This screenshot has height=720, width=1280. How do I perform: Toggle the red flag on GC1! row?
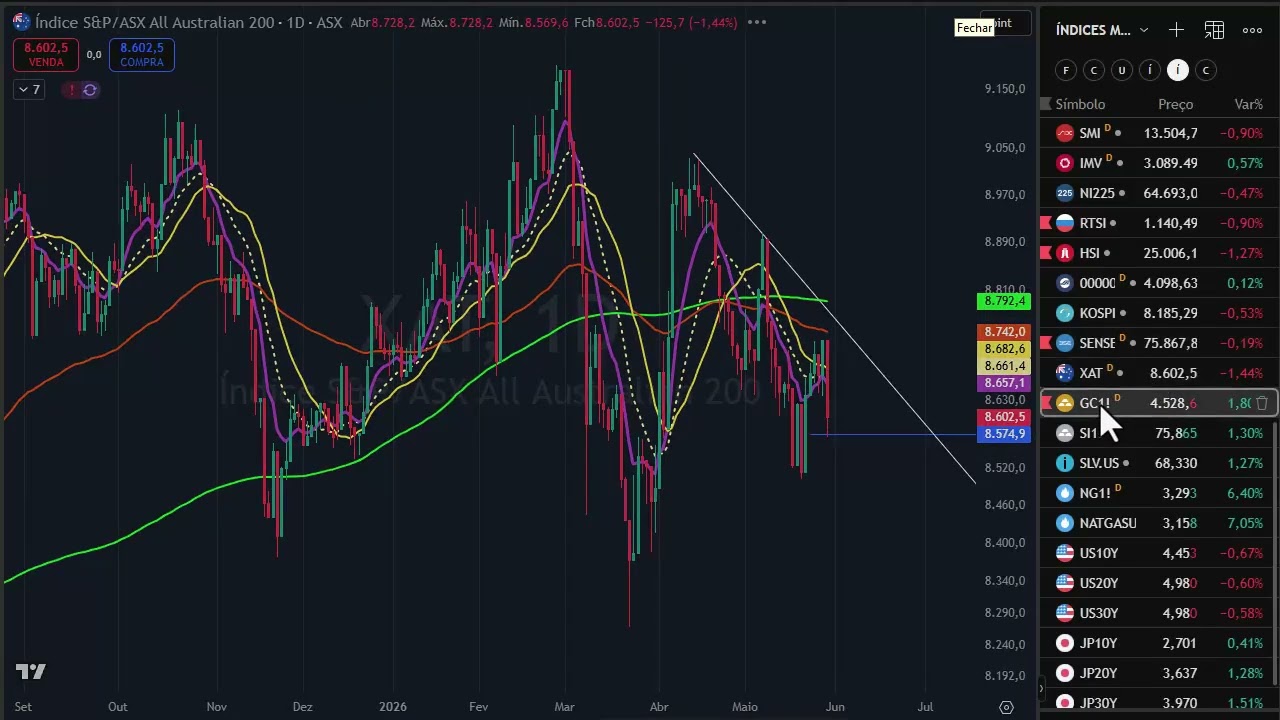1046,403
